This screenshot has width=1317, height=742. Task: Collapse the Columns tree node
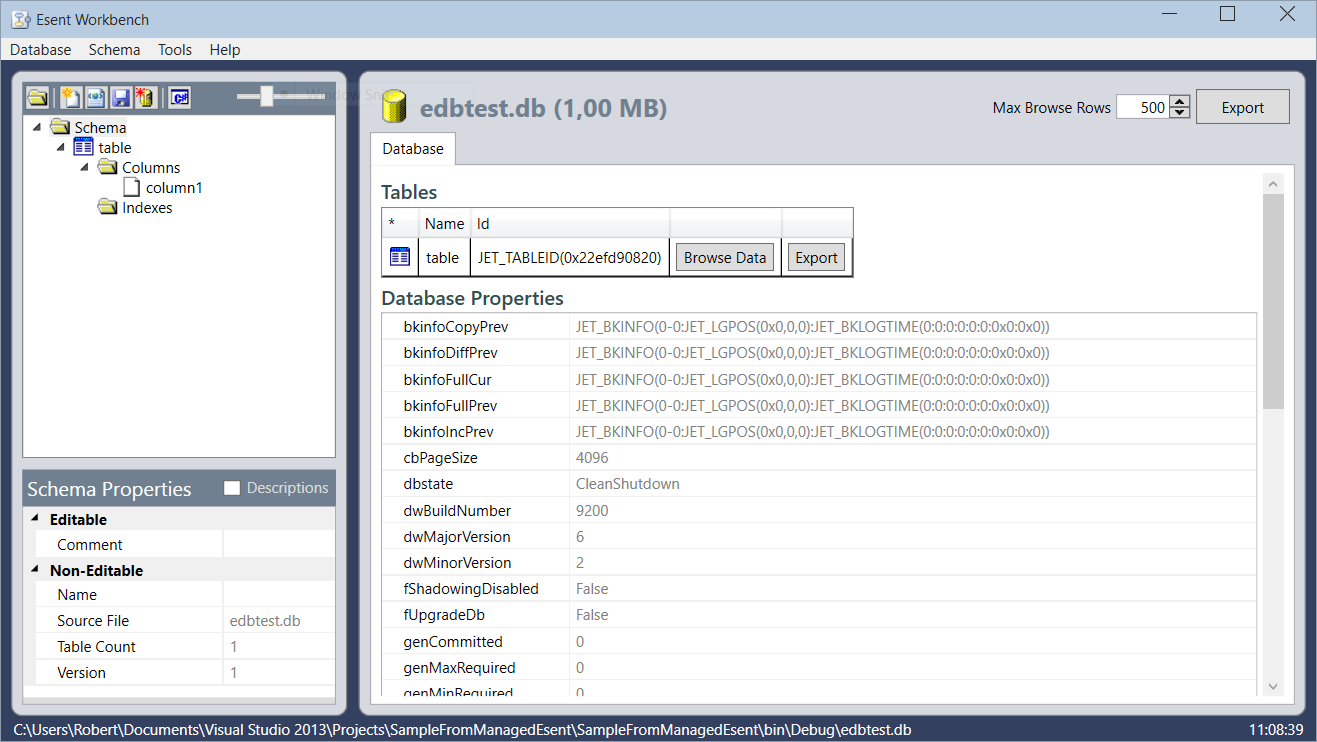coord(85,167)
